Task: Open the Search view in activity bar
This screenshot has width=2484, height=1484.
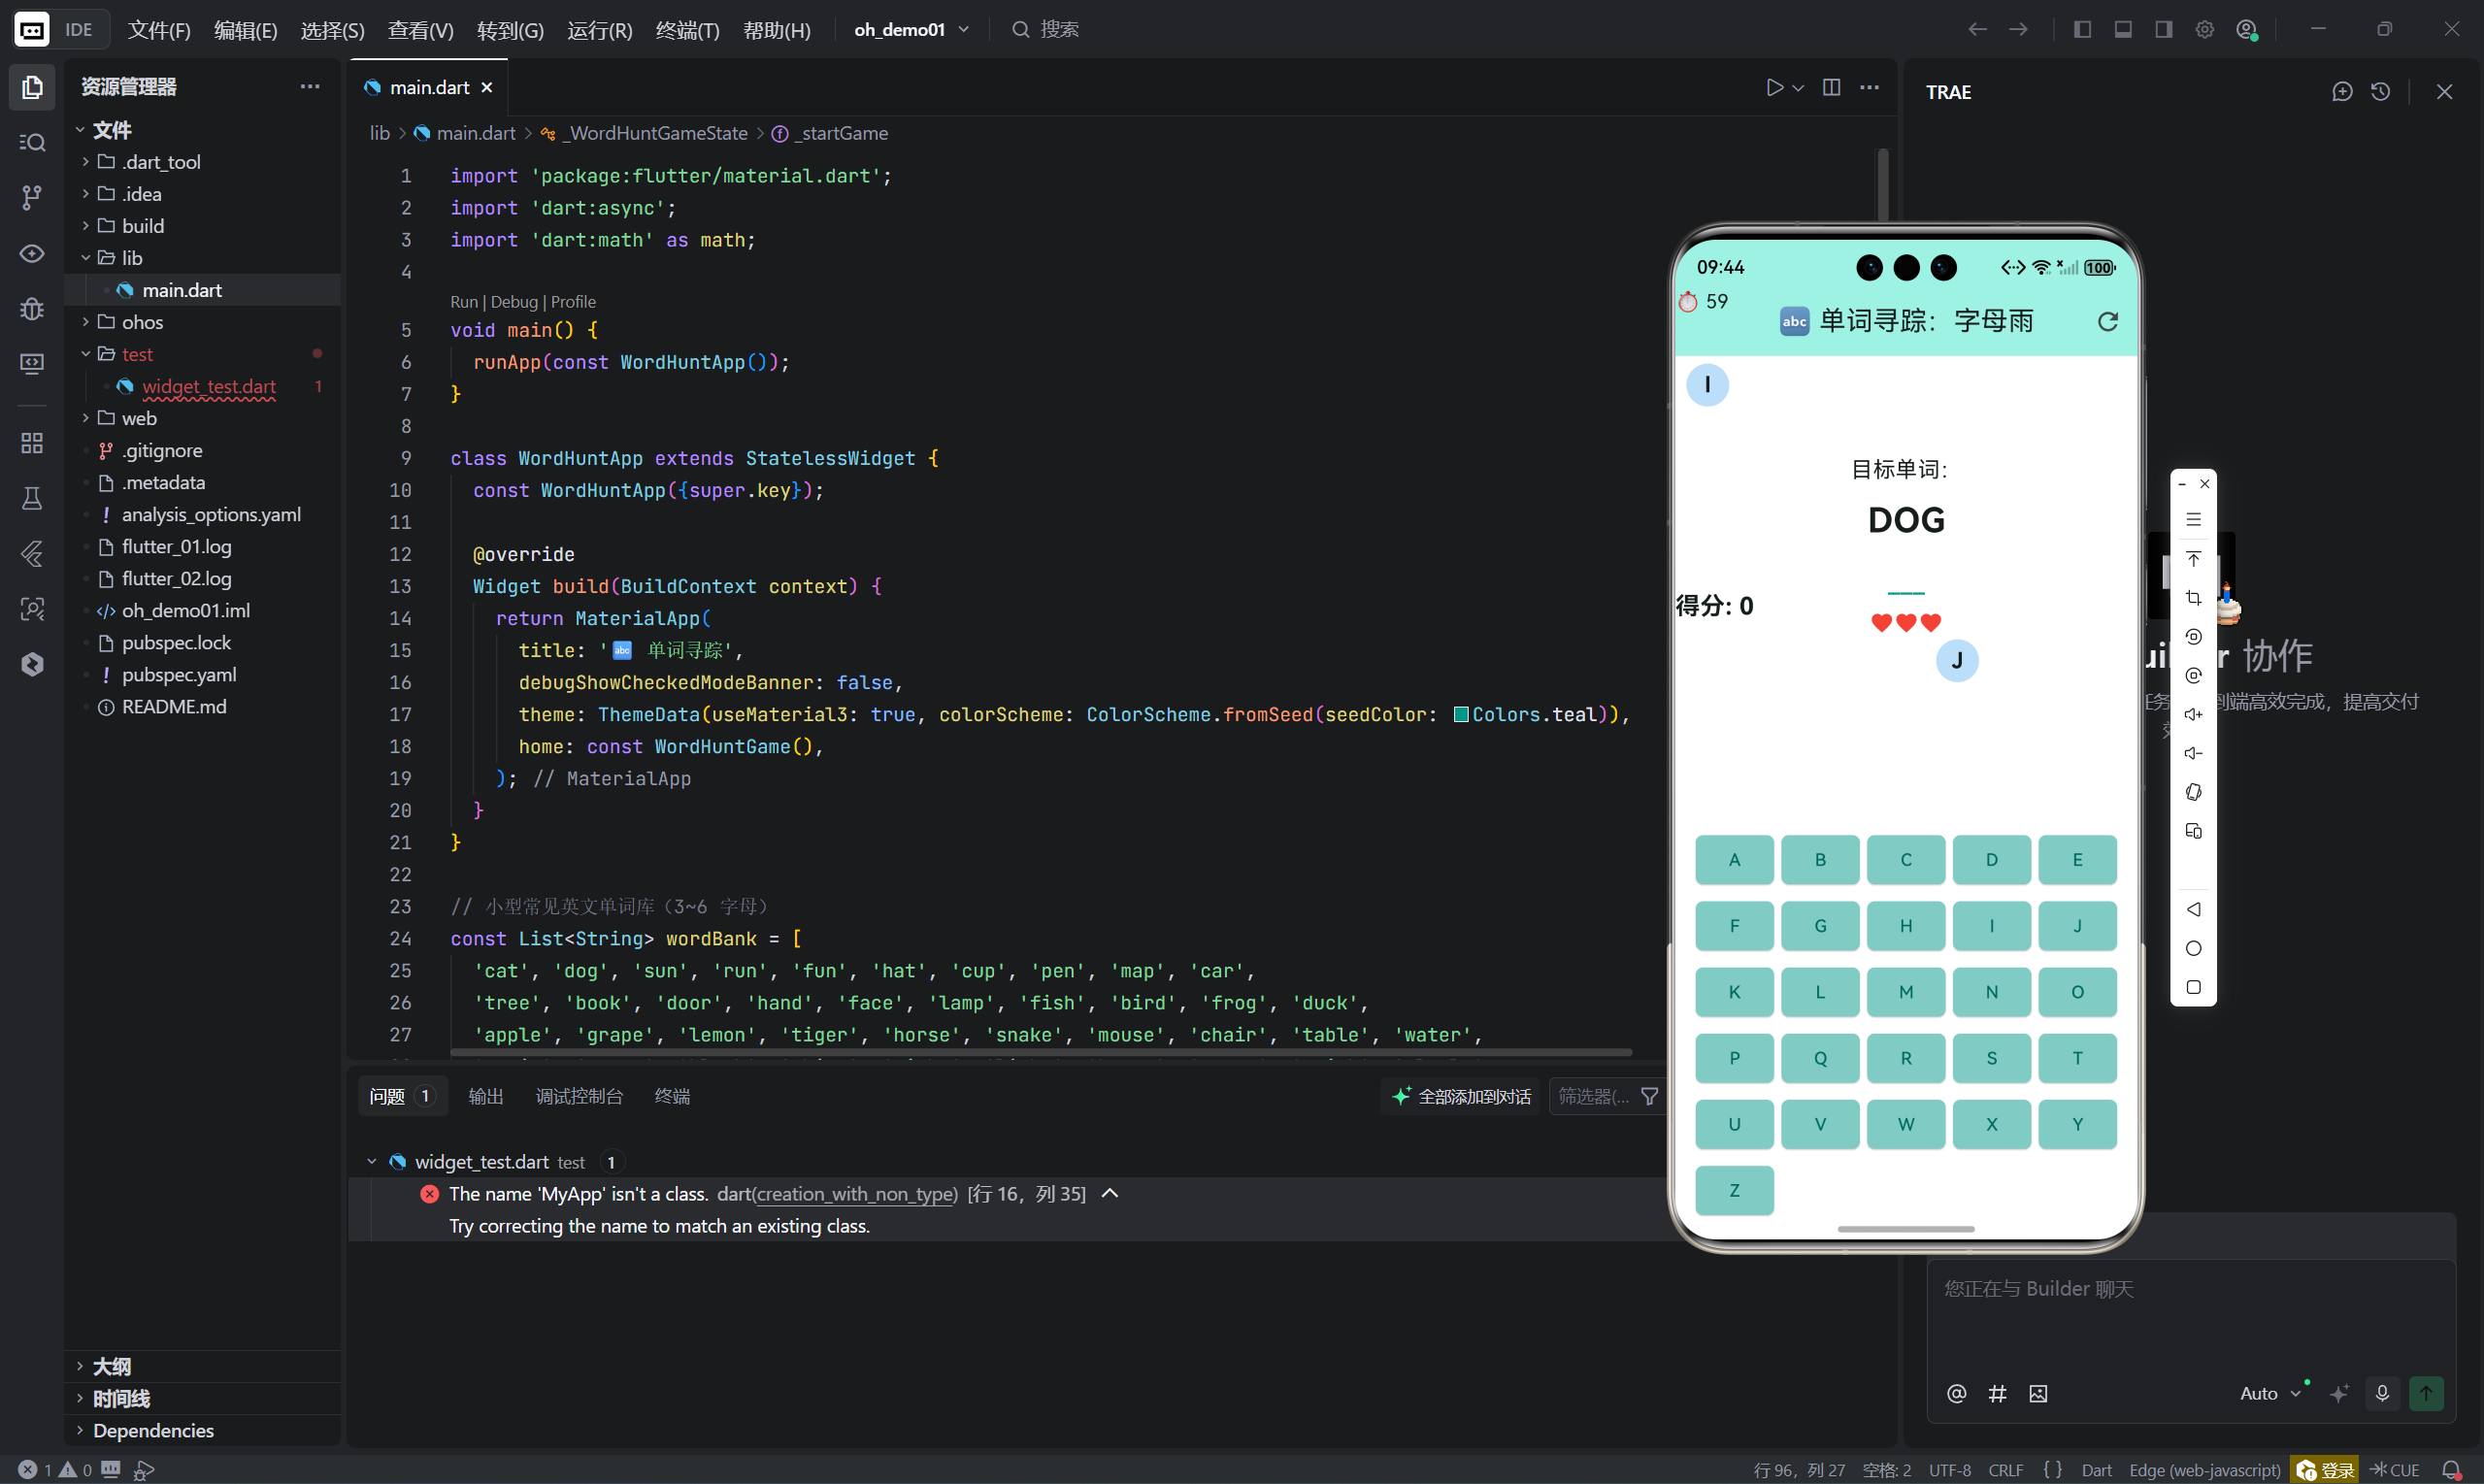Action: [32, 142]
